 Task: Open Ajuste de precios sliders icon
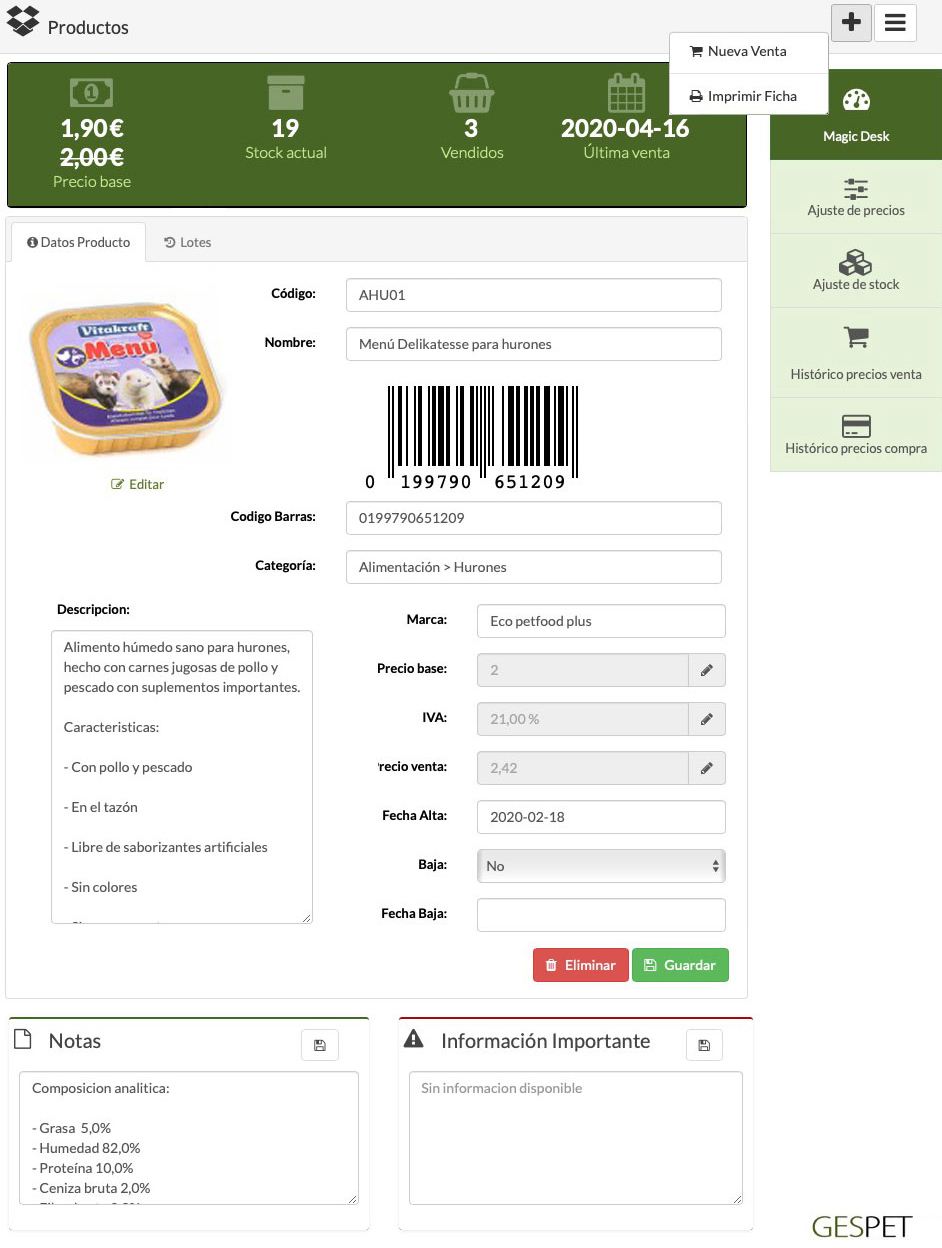click(856, 187)
